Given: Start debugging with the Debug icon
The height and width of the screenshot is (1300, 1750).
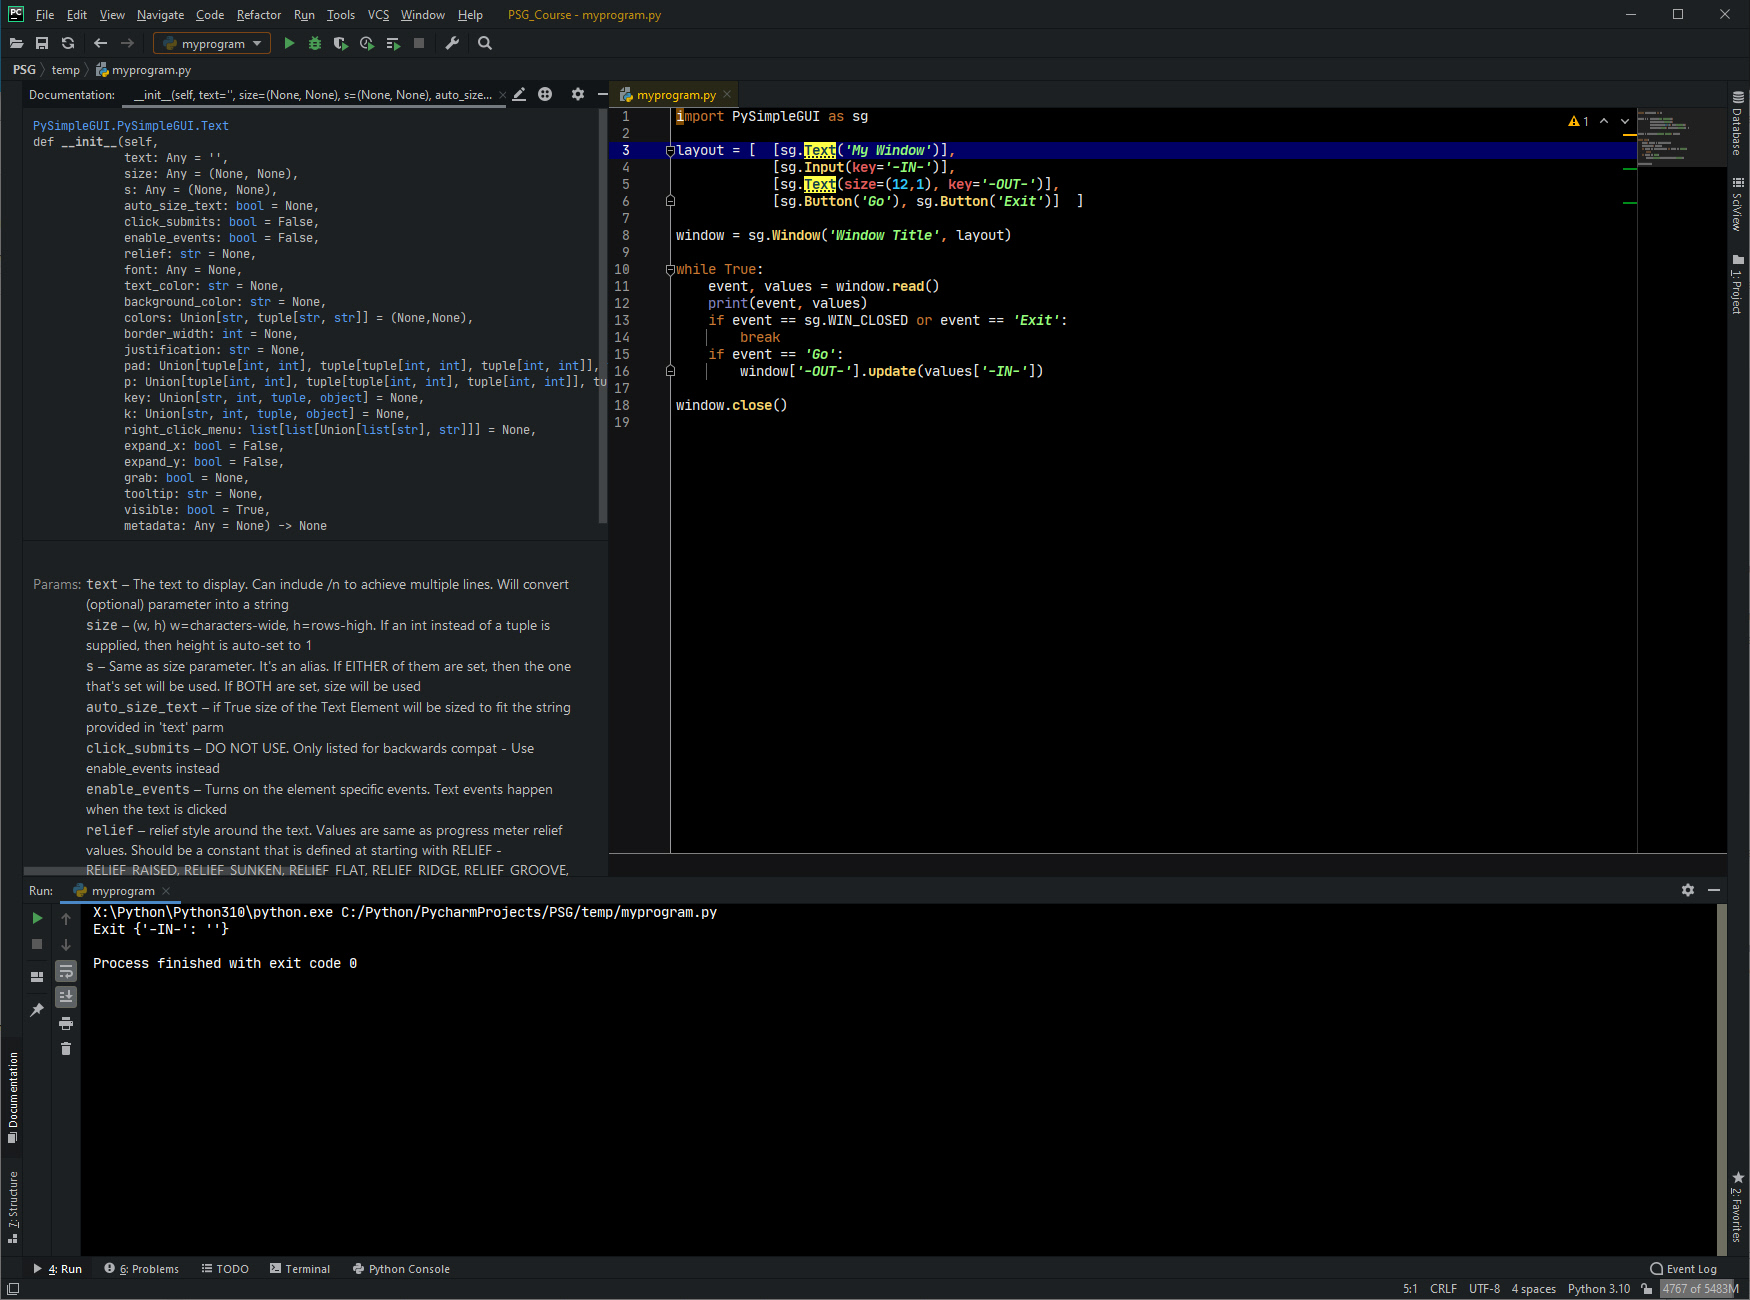Looking at the screenshot, I should (x=314, y=43).
